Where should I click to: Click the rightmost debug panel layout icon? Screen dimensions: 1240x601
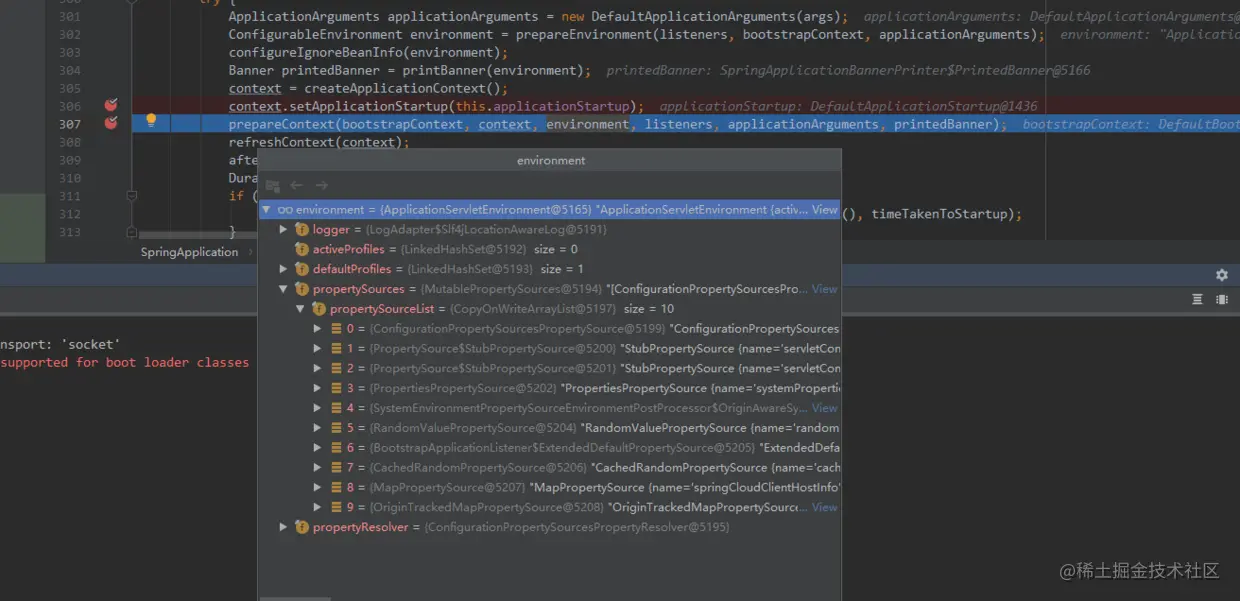[1222, 299]
